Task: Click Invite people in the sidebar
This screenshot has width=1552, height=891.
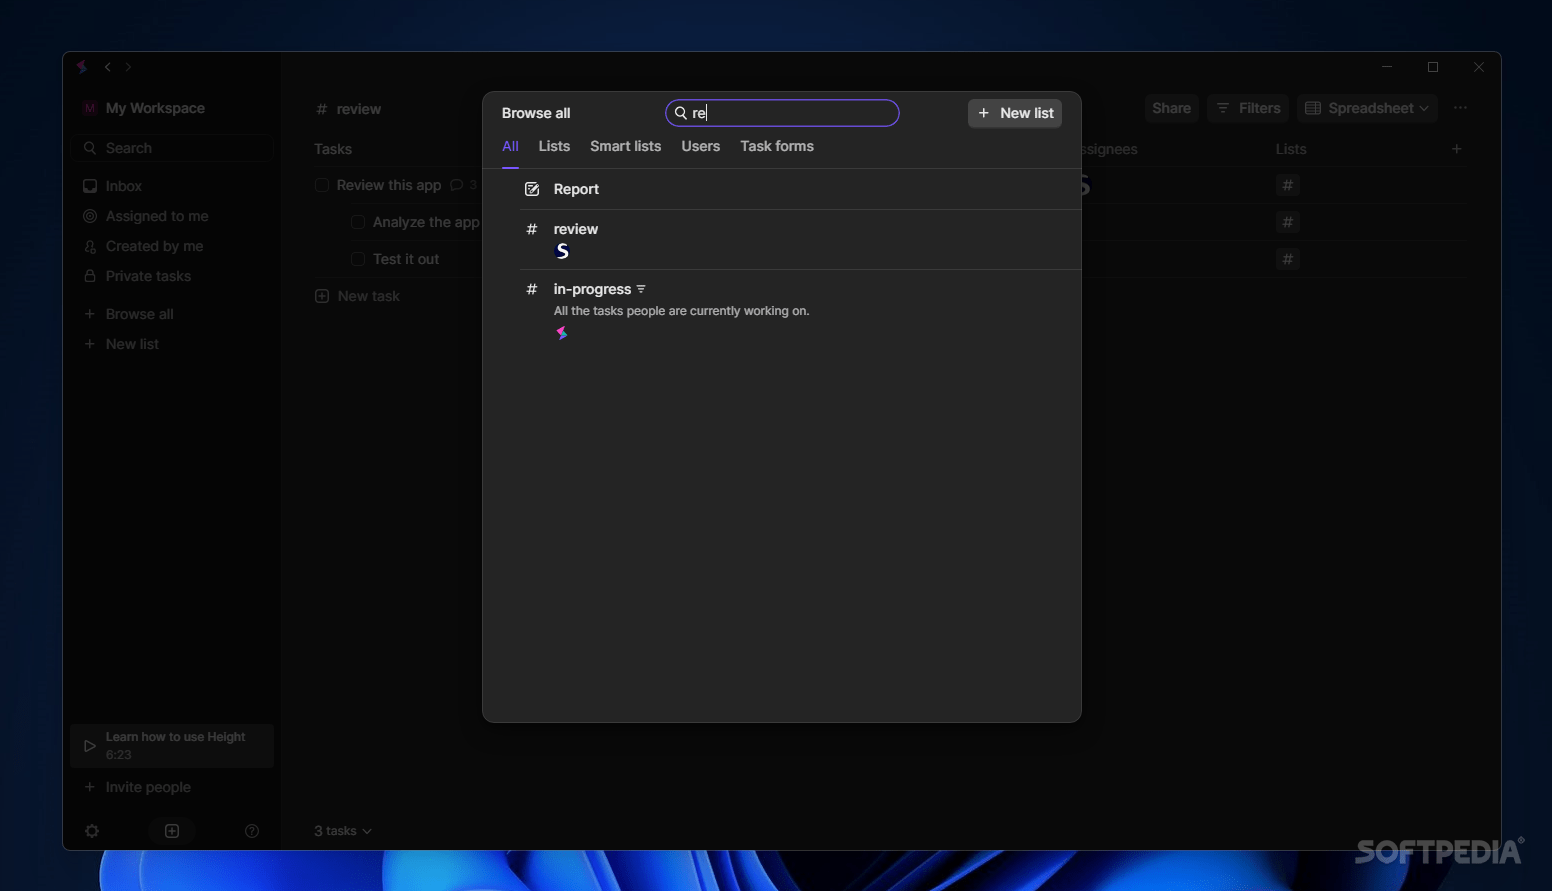Action: 138,787
